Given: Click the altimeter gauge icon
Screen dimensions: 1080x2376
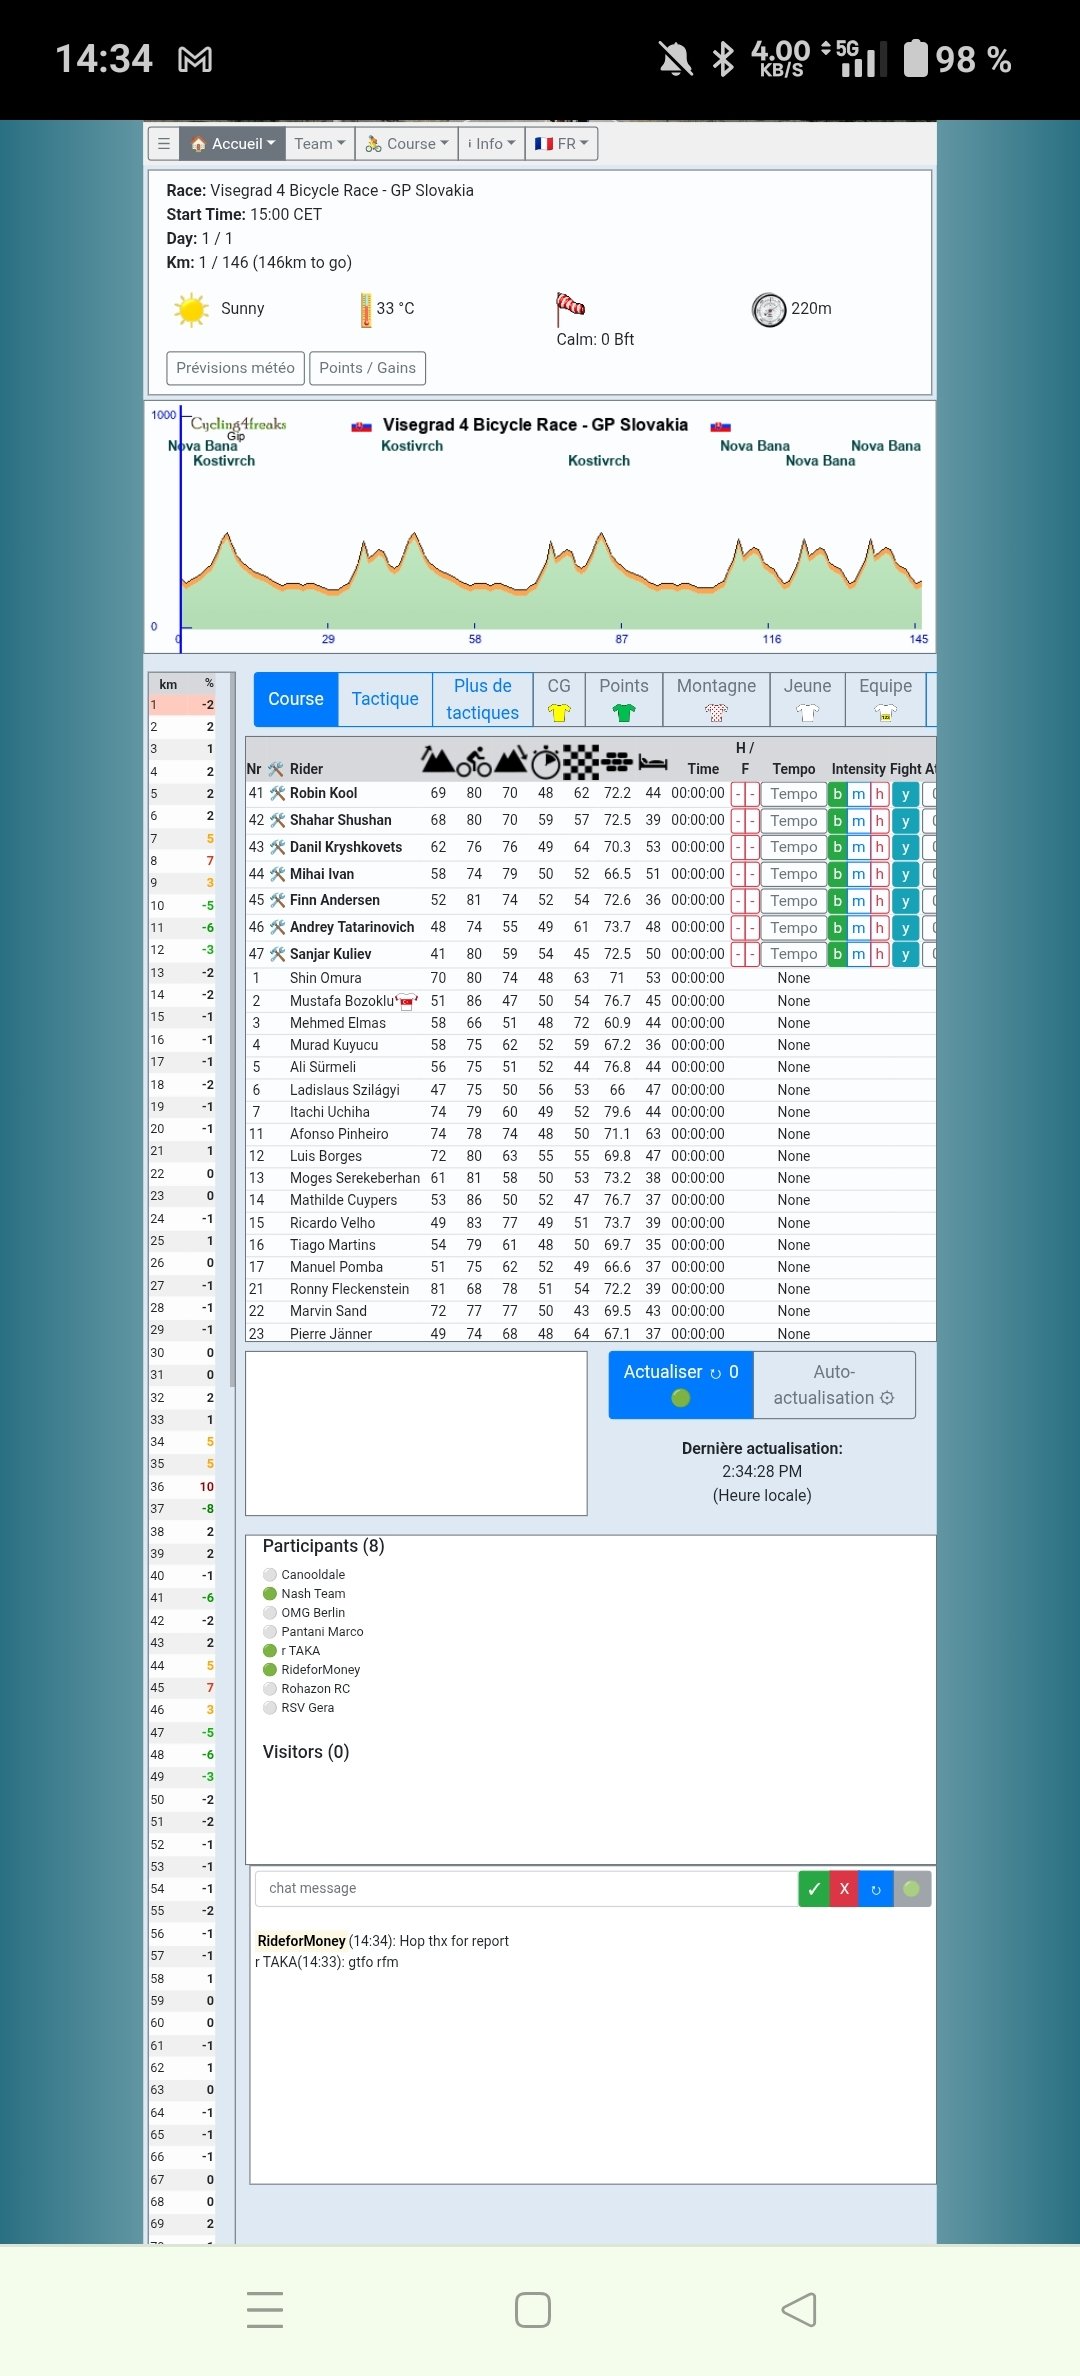Looking at the screenshot, I should pos(769,310).
